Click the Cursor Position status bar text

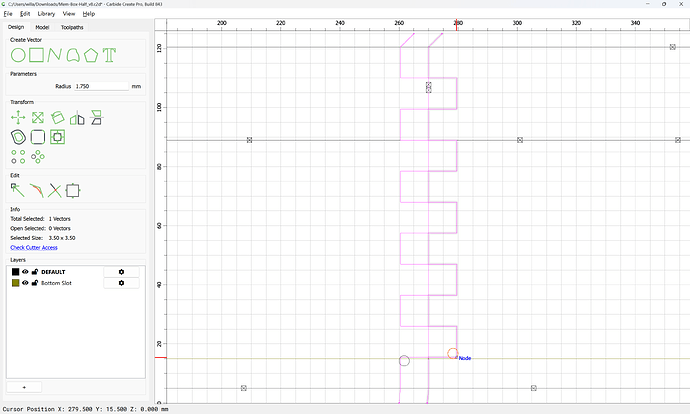click(85, 409)
